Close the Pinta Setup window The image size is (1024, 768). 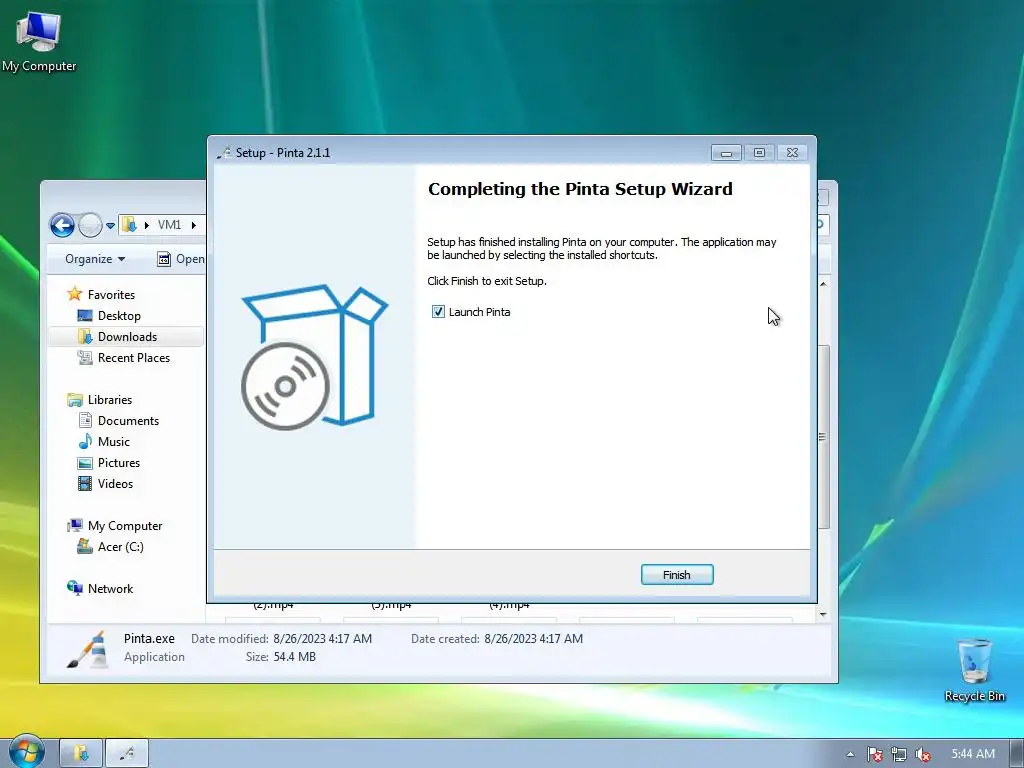coord(792,153)
